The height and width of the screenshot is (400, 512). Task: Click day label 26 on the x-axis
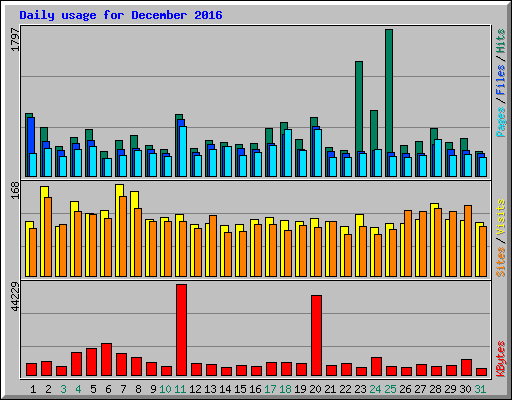click(405, 389)
